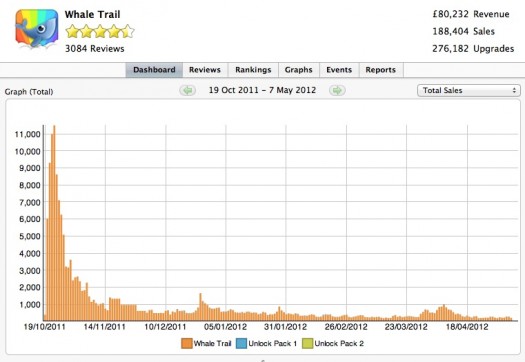Switch to the Dashboard tab

tap(154, 70)
